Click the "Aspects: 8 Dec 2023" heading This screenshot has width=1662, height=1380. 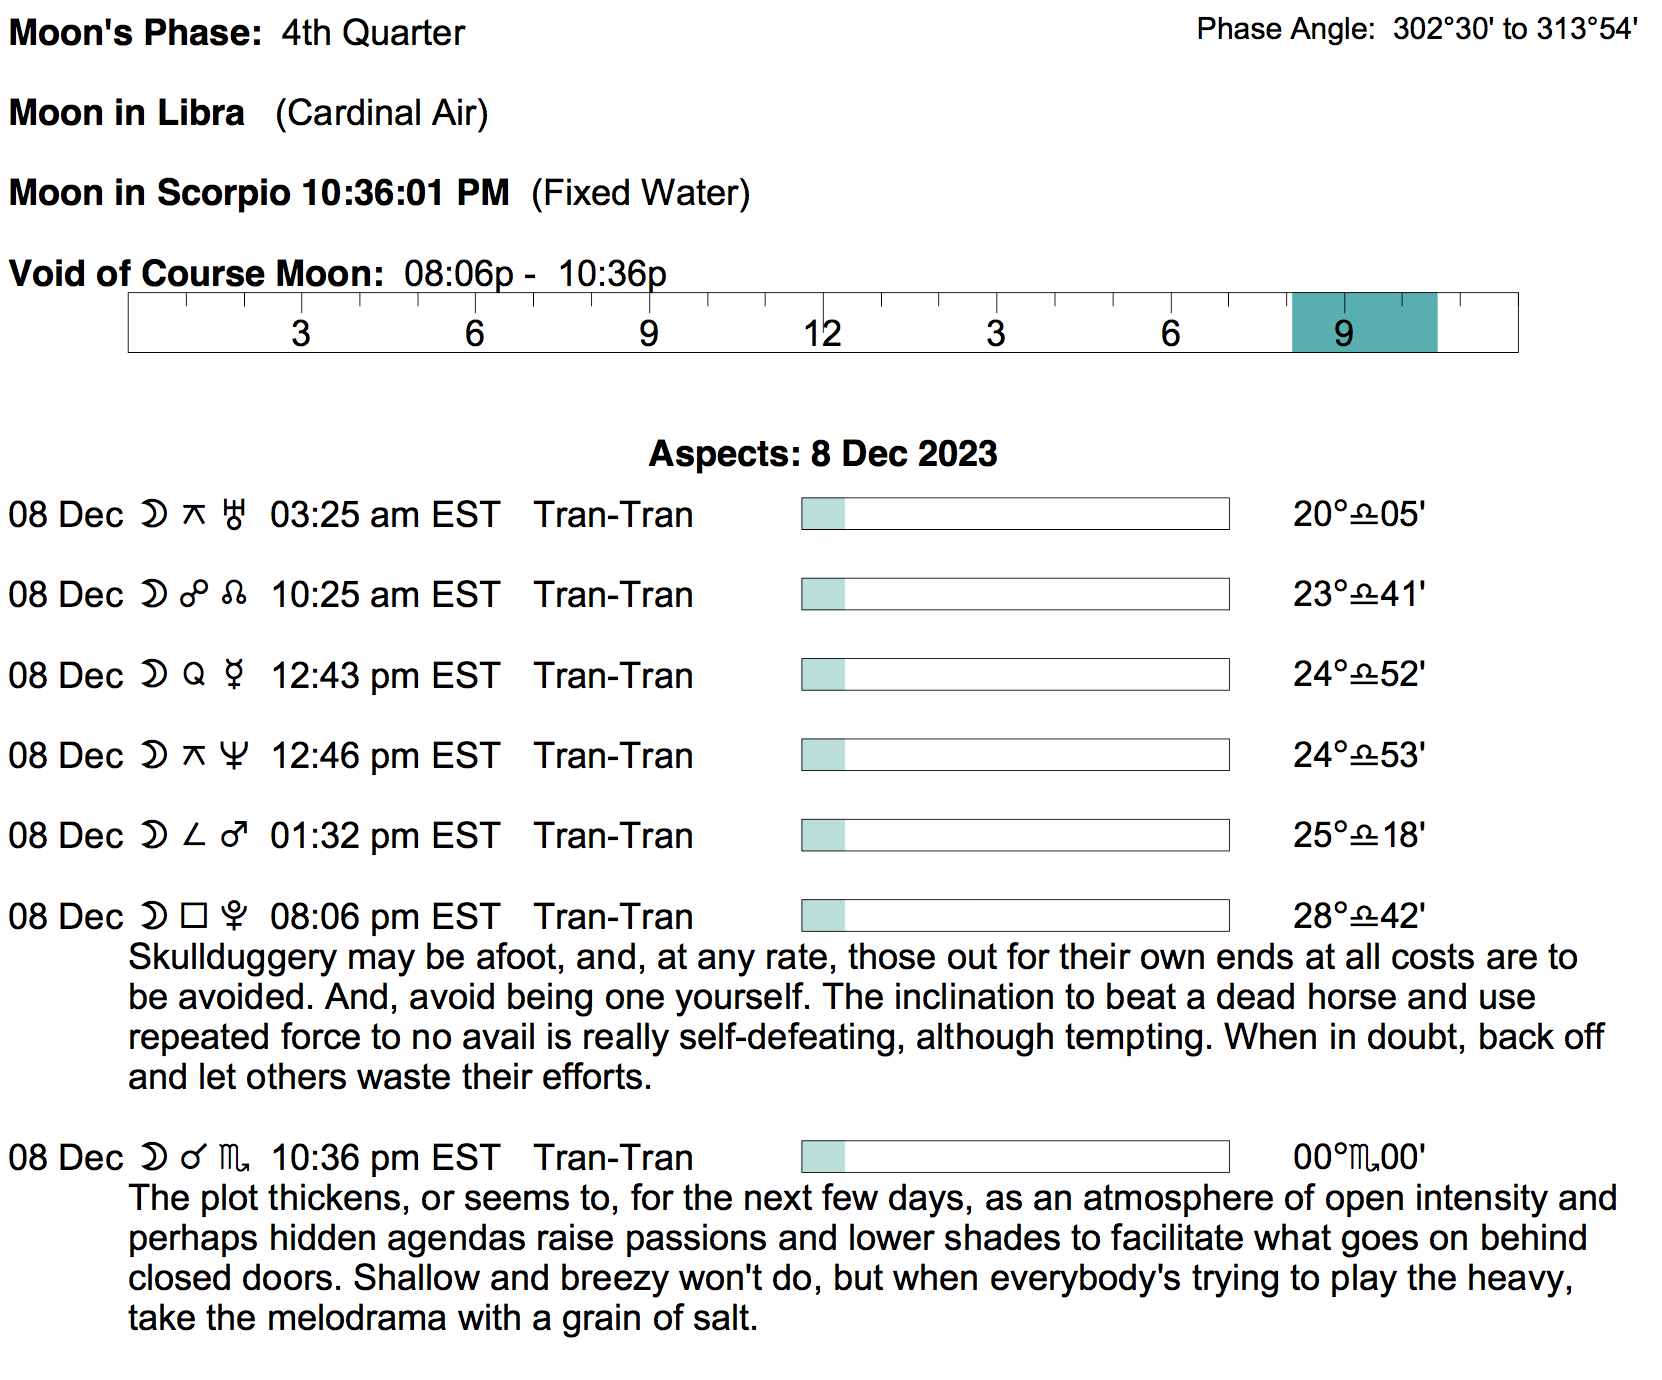tap(822, 454)
